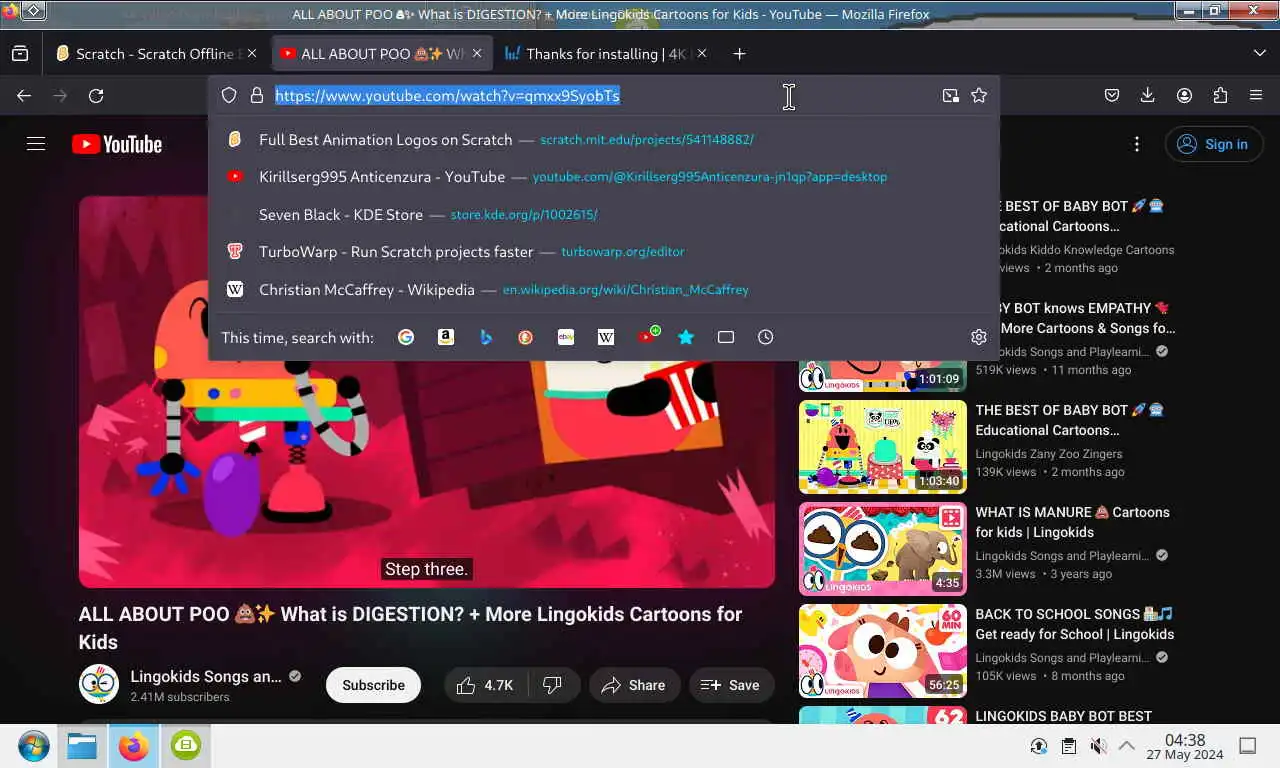
Task: Switch to Thanks for installing 4K tab
Action: [x=605, y=53]
